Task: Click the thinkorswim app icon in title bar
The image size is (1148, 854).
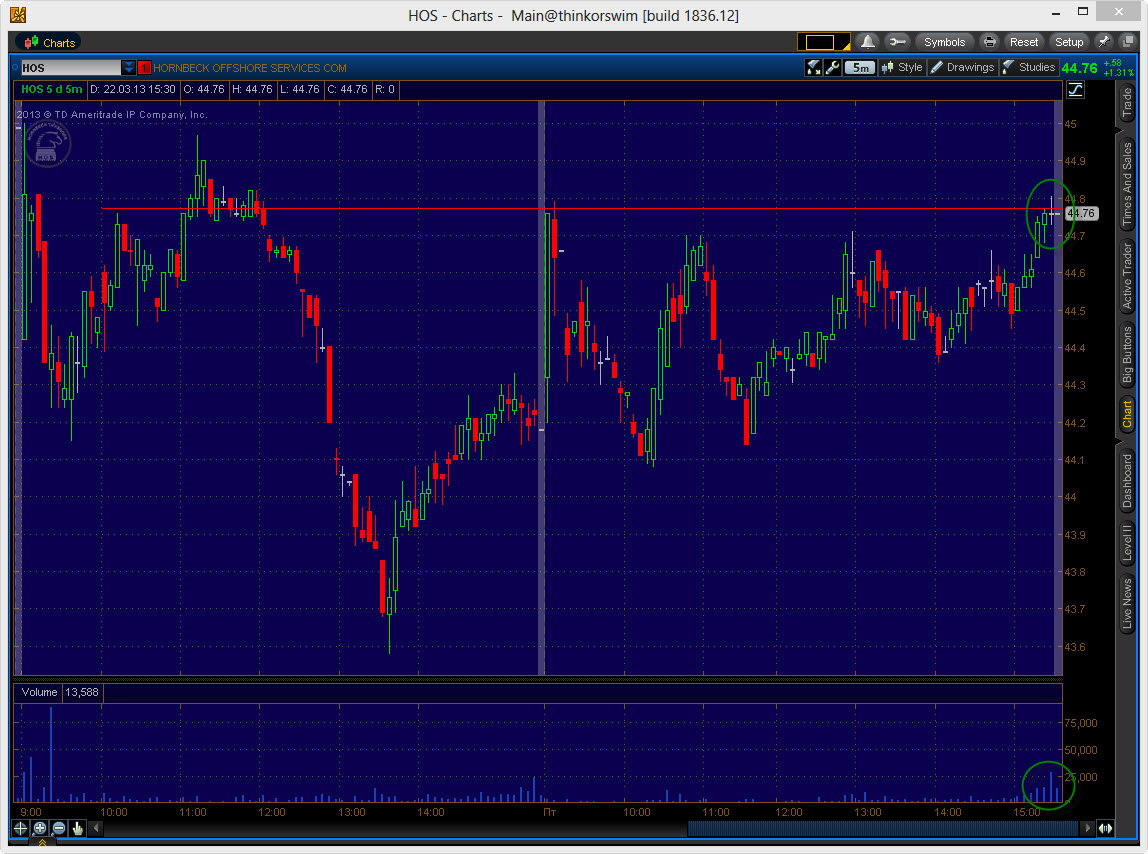Action: pyautogui.click(x=18, y=15)
